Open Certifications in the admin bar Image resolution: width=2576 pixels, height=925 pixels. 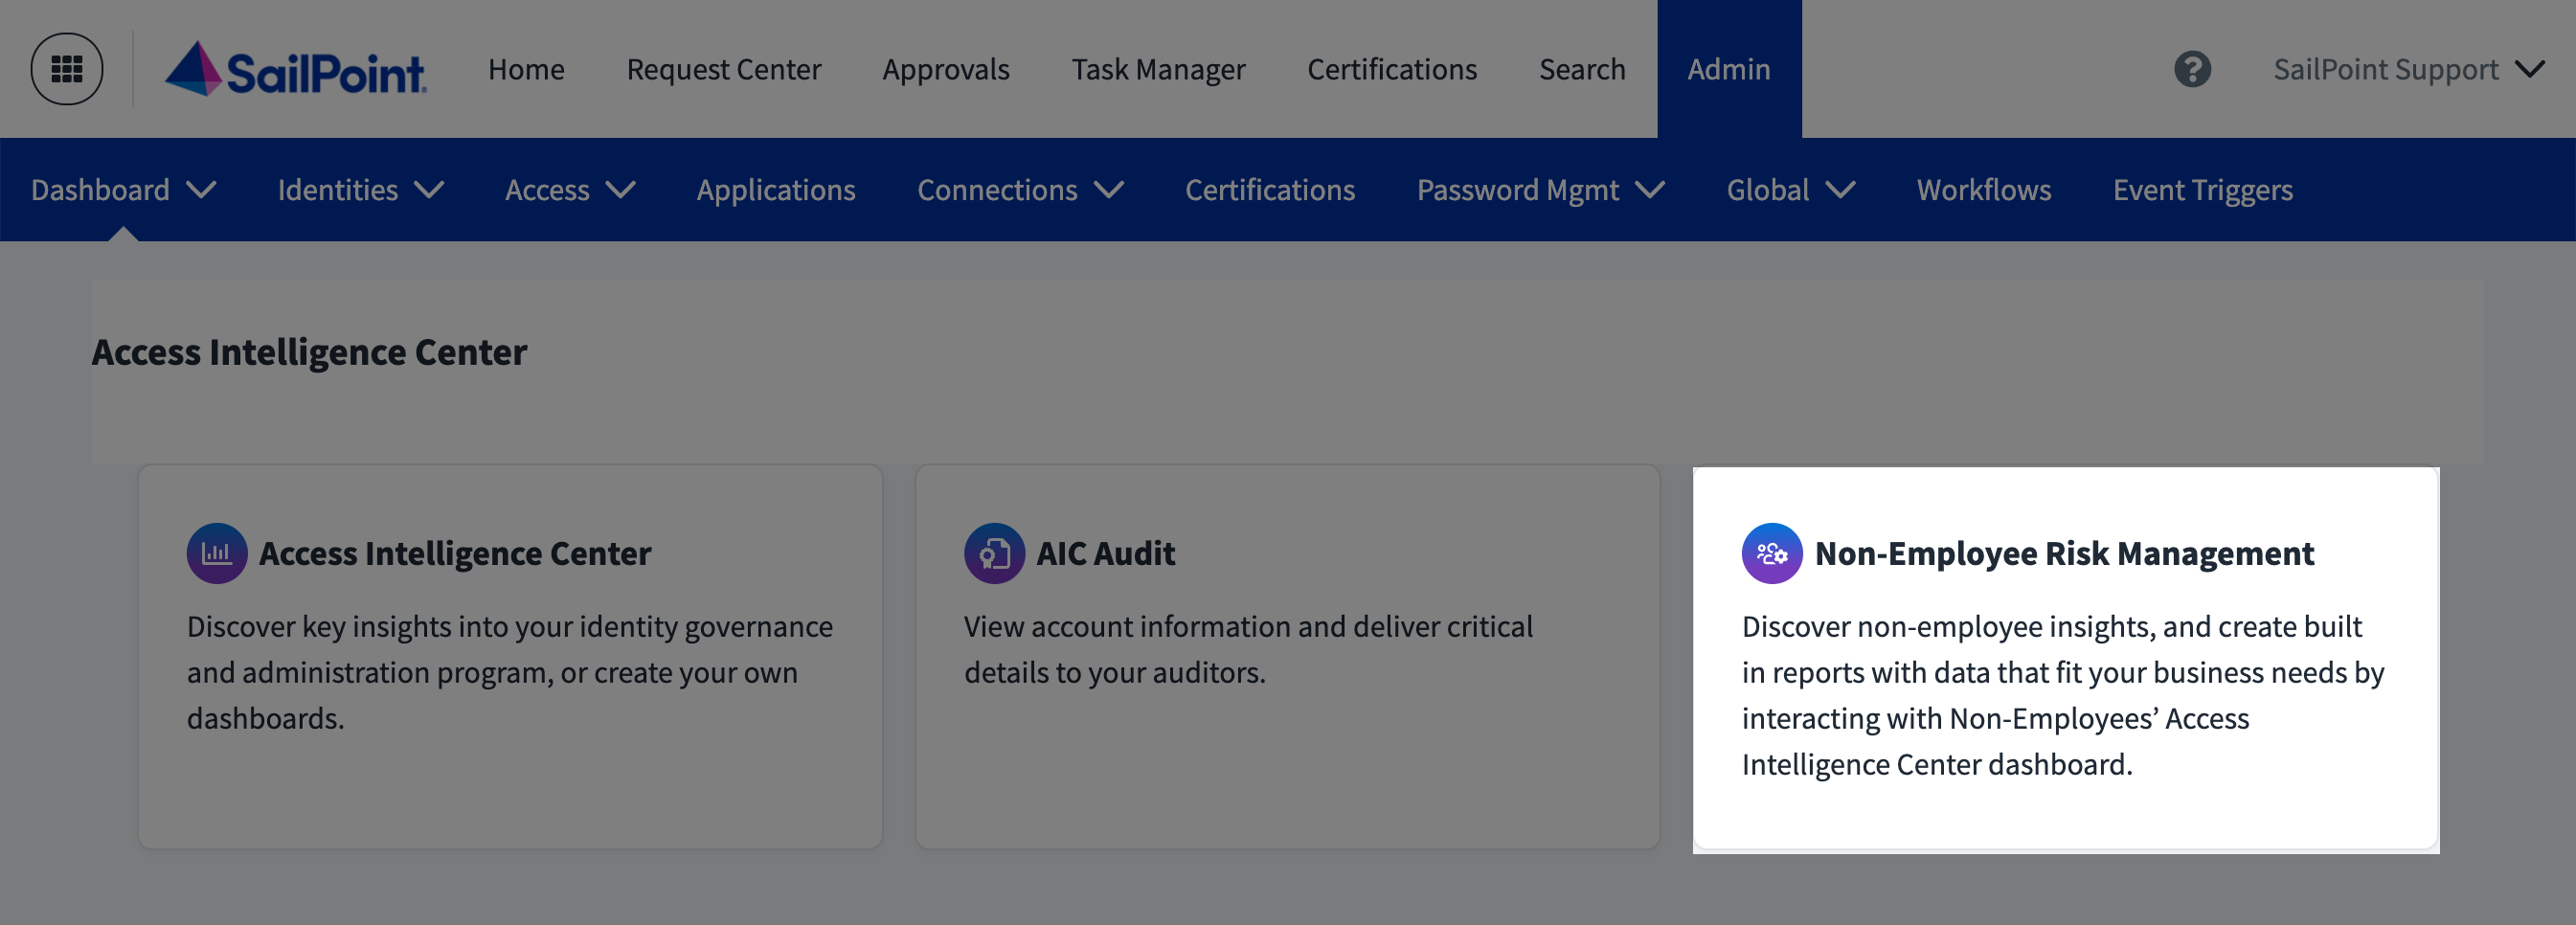pyautogui.click(x=1270, y=190)
